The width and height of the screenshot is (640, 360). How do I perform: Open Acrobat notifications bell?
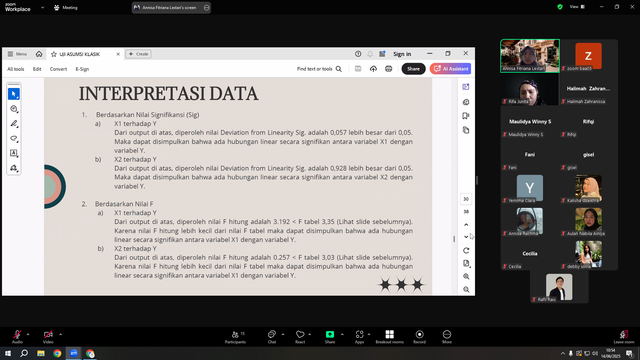(x=370, y=54)
